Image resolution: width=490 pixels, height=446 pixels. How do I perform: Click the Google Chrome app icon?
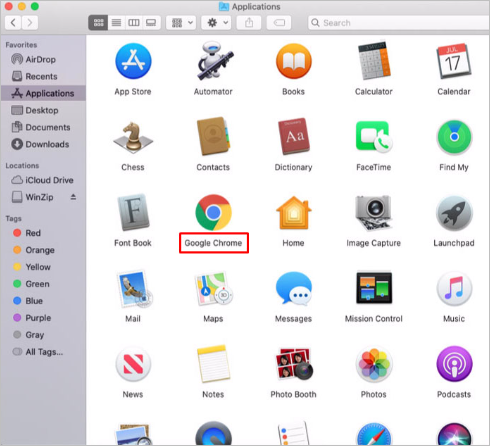[x=213, y=212]
